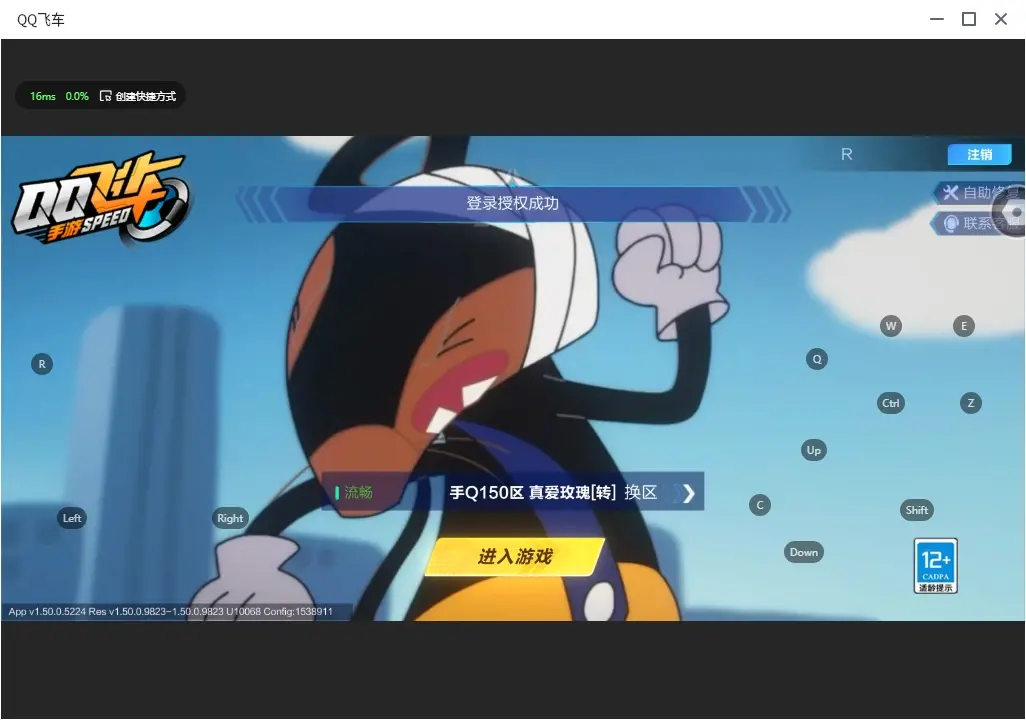Tap the Left key overlay

(x=72, y=518)
